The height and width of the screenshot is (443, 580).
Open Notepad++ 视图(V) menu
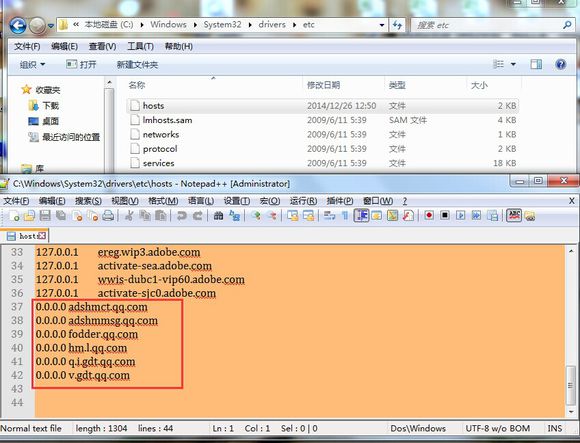(x=125, y=201)
